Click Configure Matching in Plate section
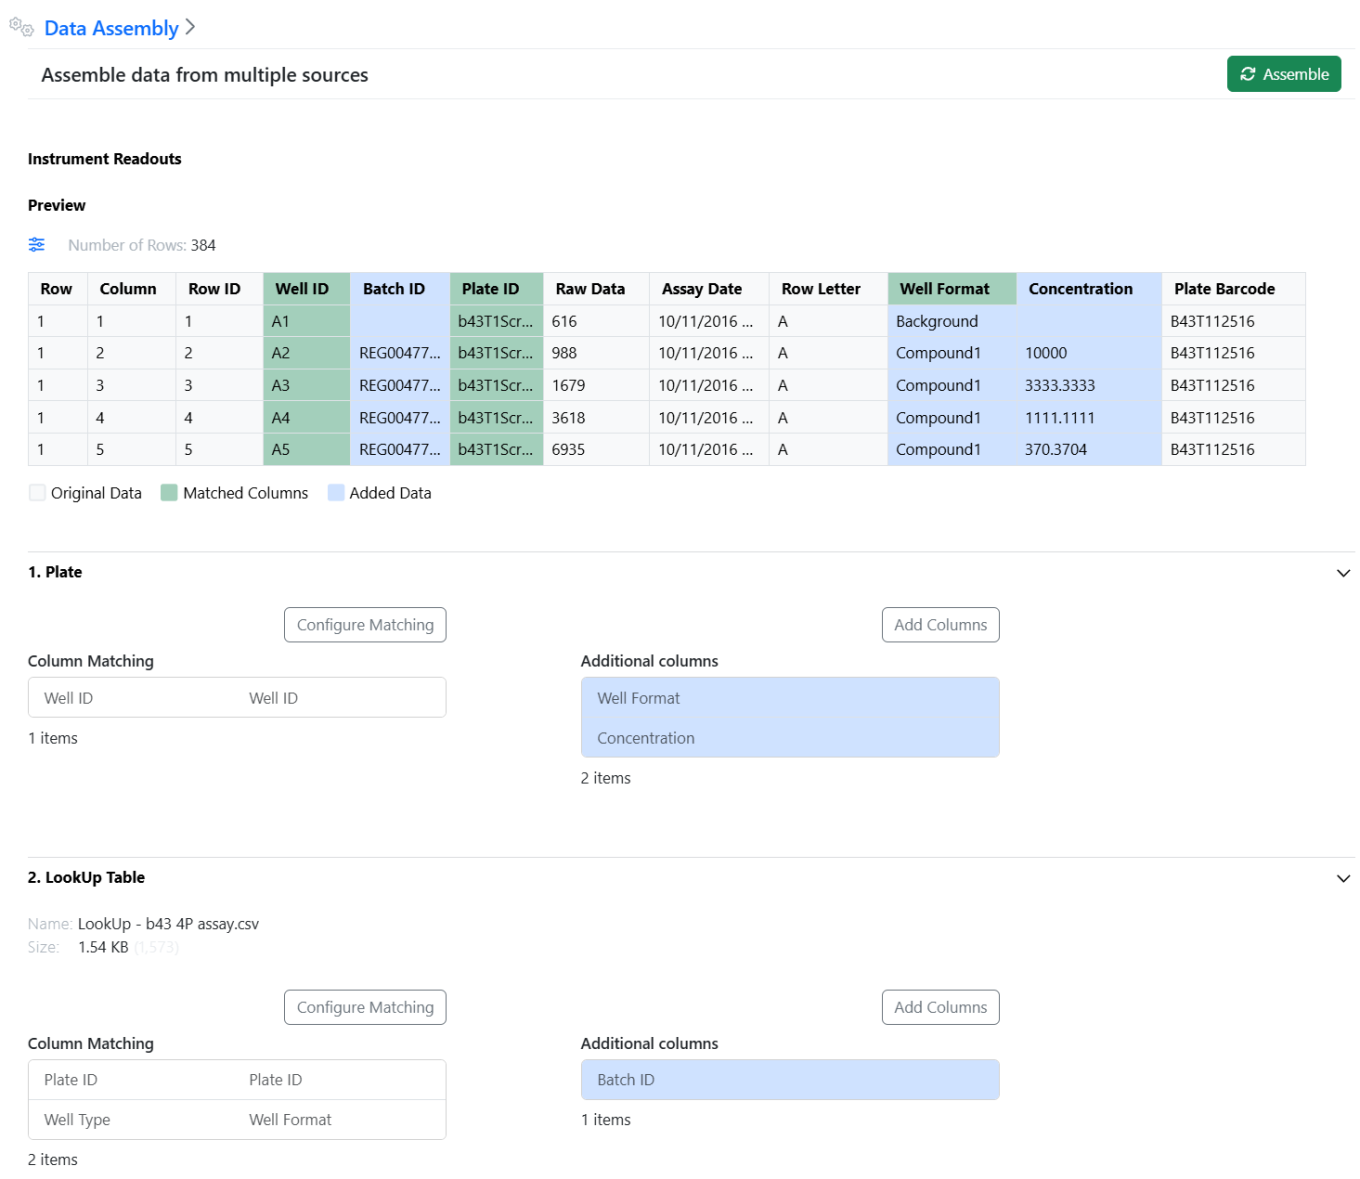Viewport: 1360px width, 1179px height. 365,625
